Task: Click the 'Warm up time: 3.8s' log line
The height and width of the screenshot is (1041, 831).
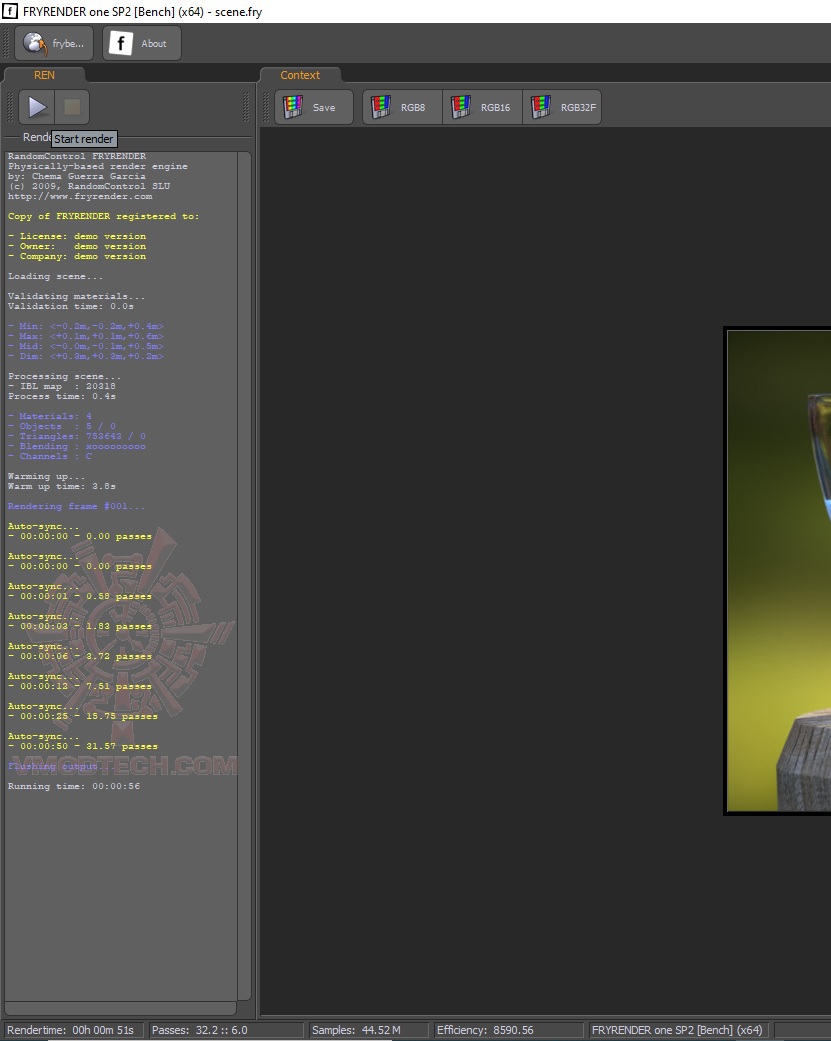Action: click(x=62, y=486)
